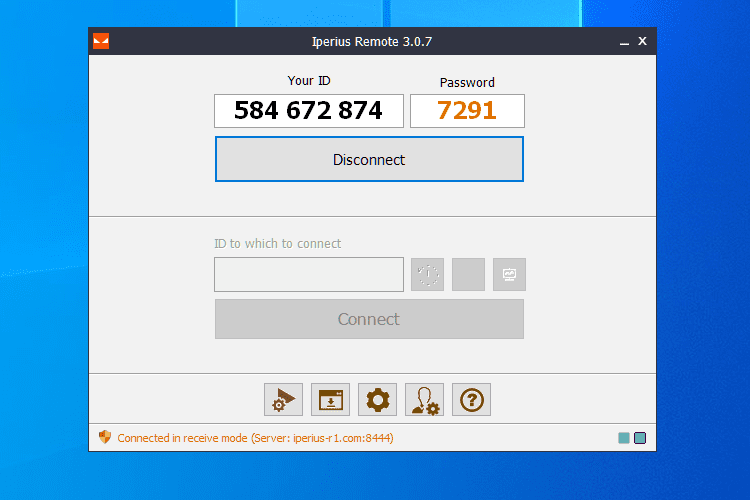Click the blank grey square button beside history
This screenshot has height=500, width=750.
[468, 275]
